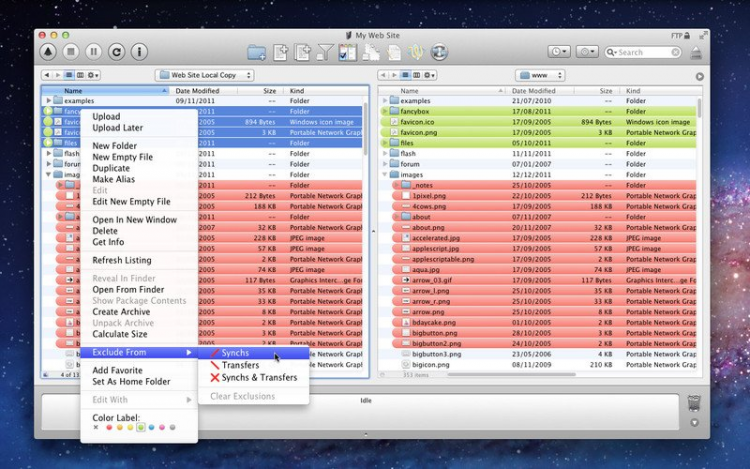
Task: Click the Filter funnel toolbar icon
Action: 325,52
